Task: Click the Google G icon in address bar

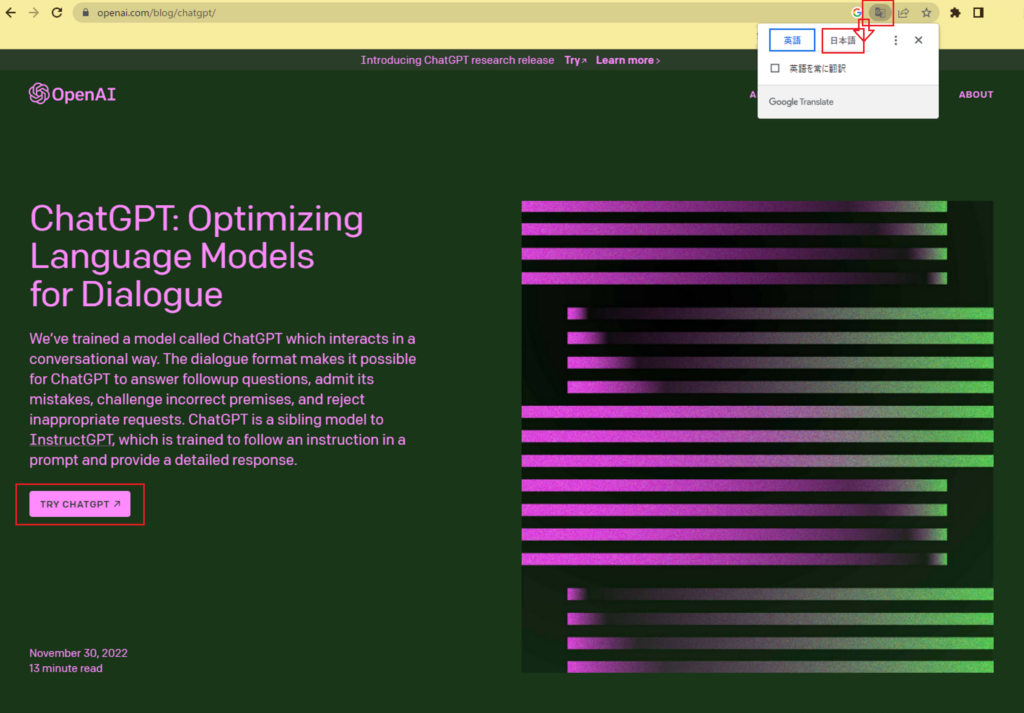Action: pos(857,13)
